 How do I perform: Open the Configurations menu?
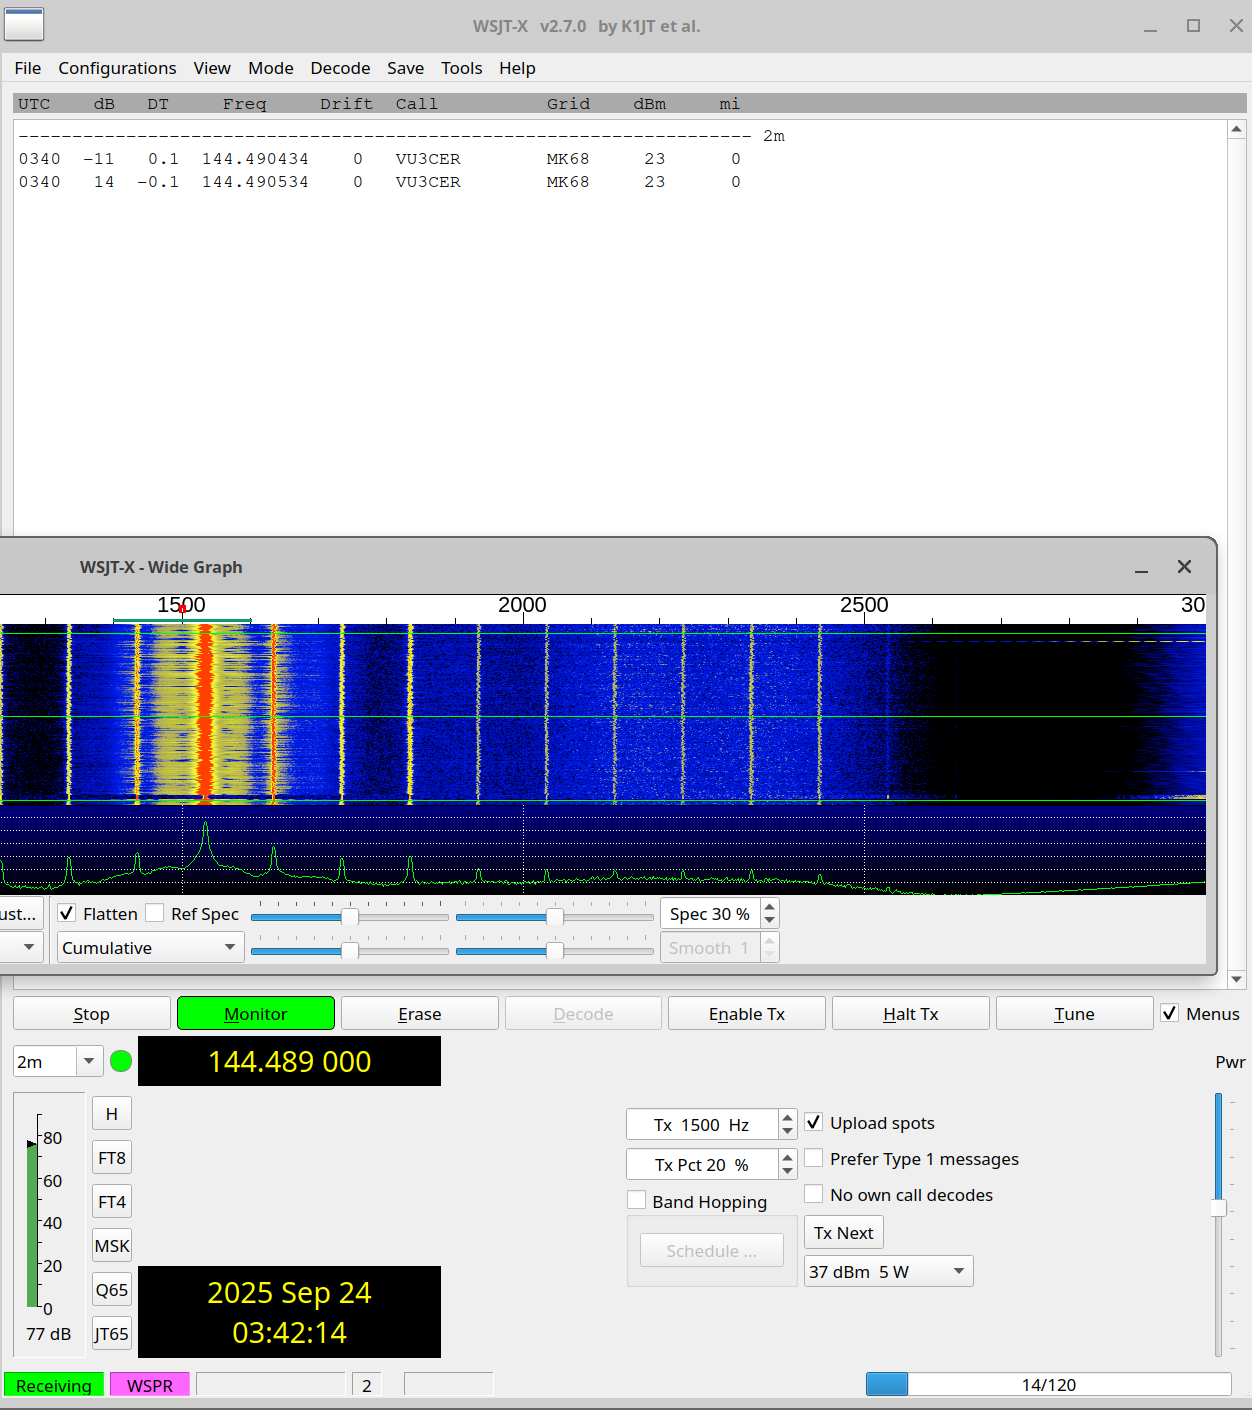pos(117,68)
